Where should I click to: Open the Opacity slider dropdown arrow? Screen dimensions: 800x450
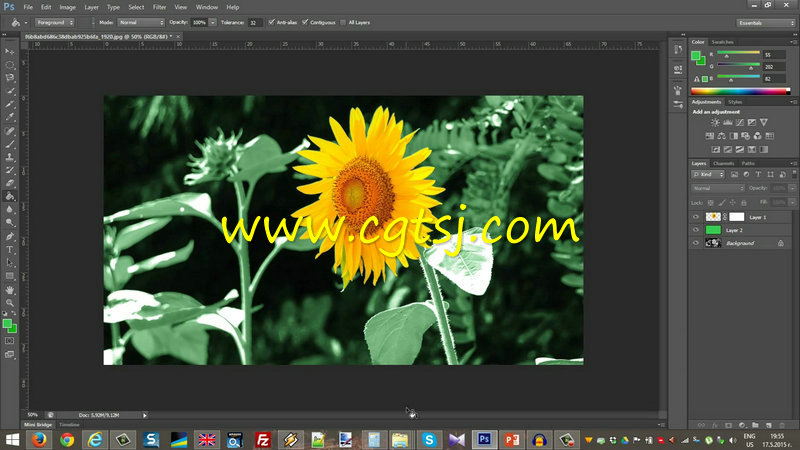(213, 22)
